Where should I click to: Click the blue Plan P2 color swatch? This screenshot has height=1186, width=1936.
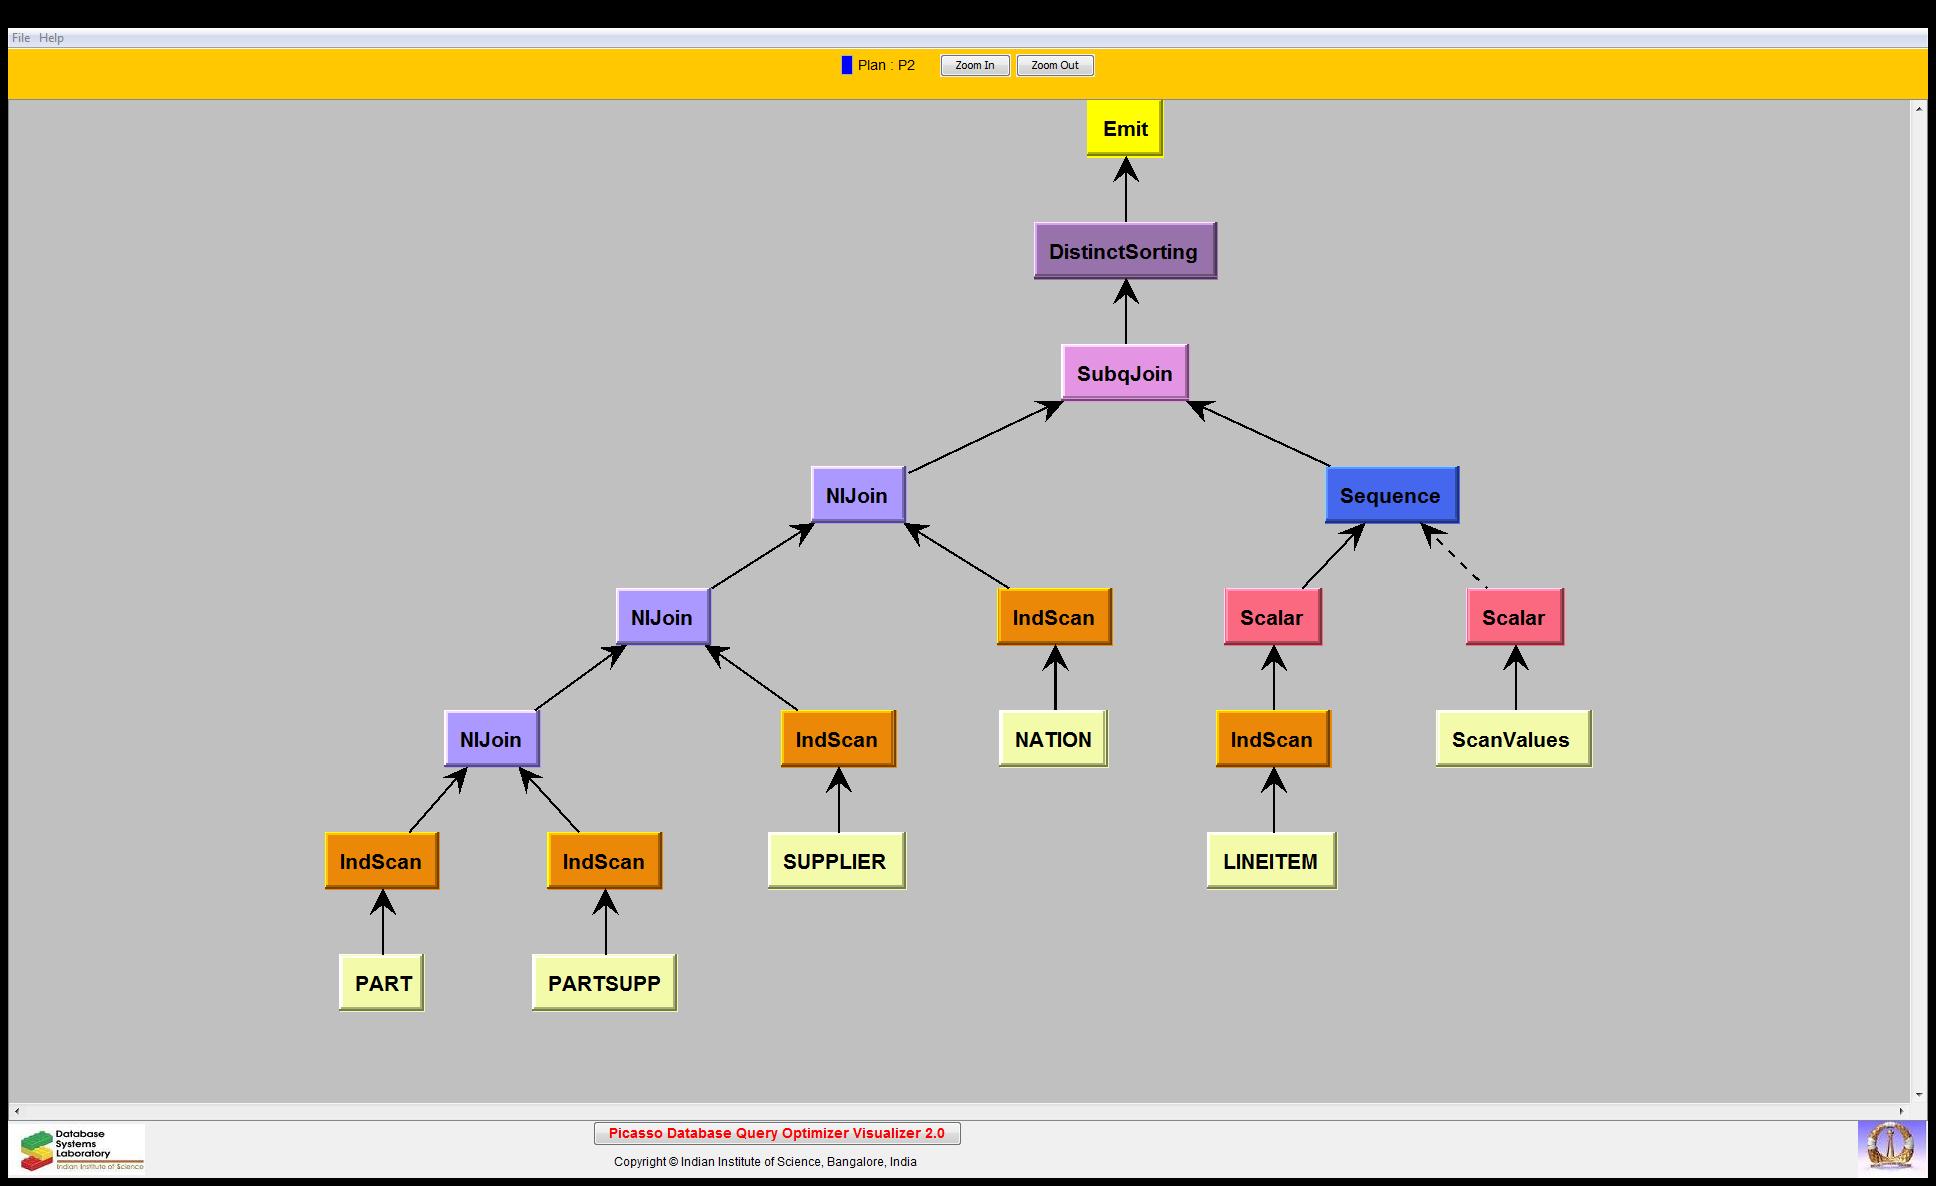pyautogui.click(x=847, y=65)
